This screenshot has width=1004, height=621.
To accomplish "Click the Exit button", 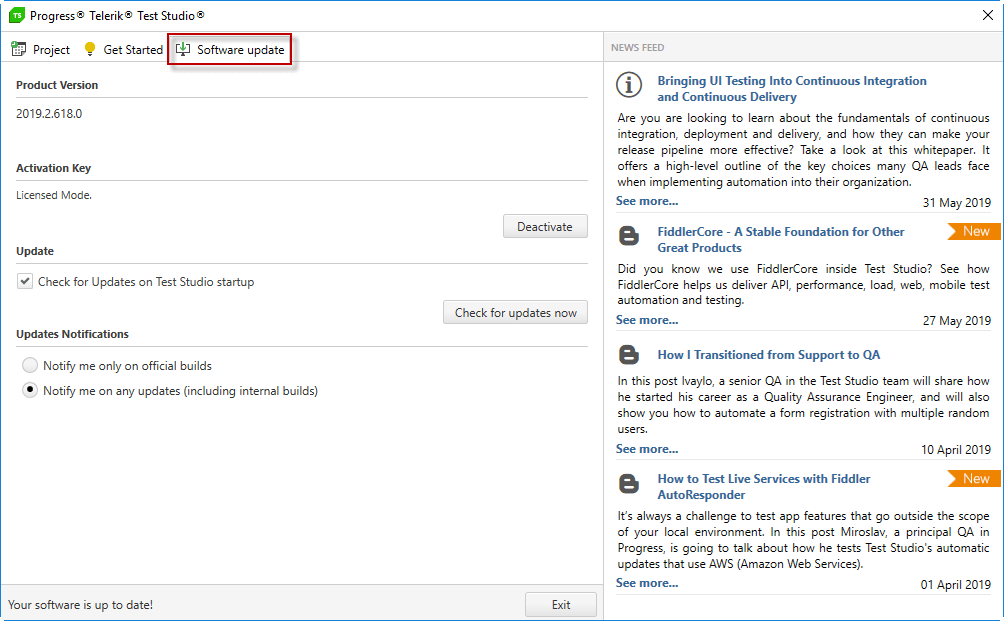I will pyautogui.click(x=561, y=604).
